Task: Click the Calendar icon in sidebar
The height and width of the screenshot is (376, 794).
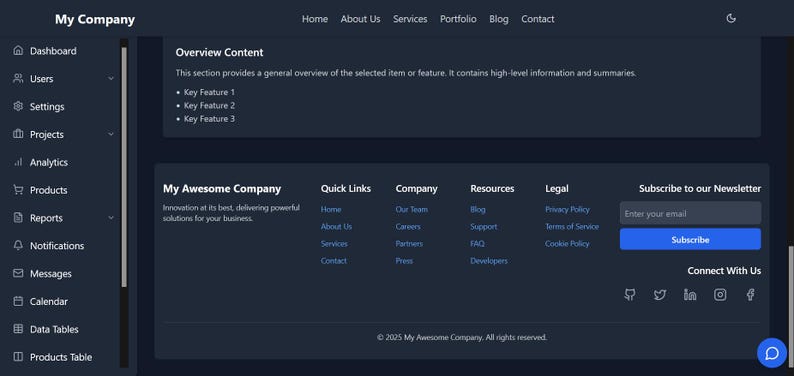Action: click(x=18, y=301)
